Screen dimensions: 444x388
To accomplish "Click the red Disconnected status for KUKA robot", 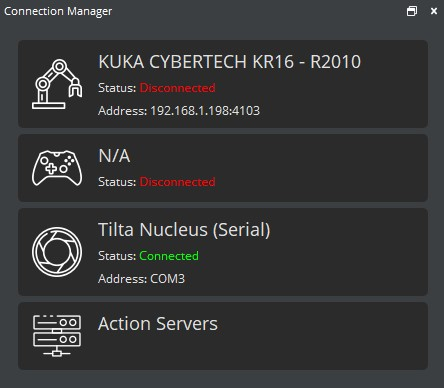I will pyautogui.click(x=177, y=88).
